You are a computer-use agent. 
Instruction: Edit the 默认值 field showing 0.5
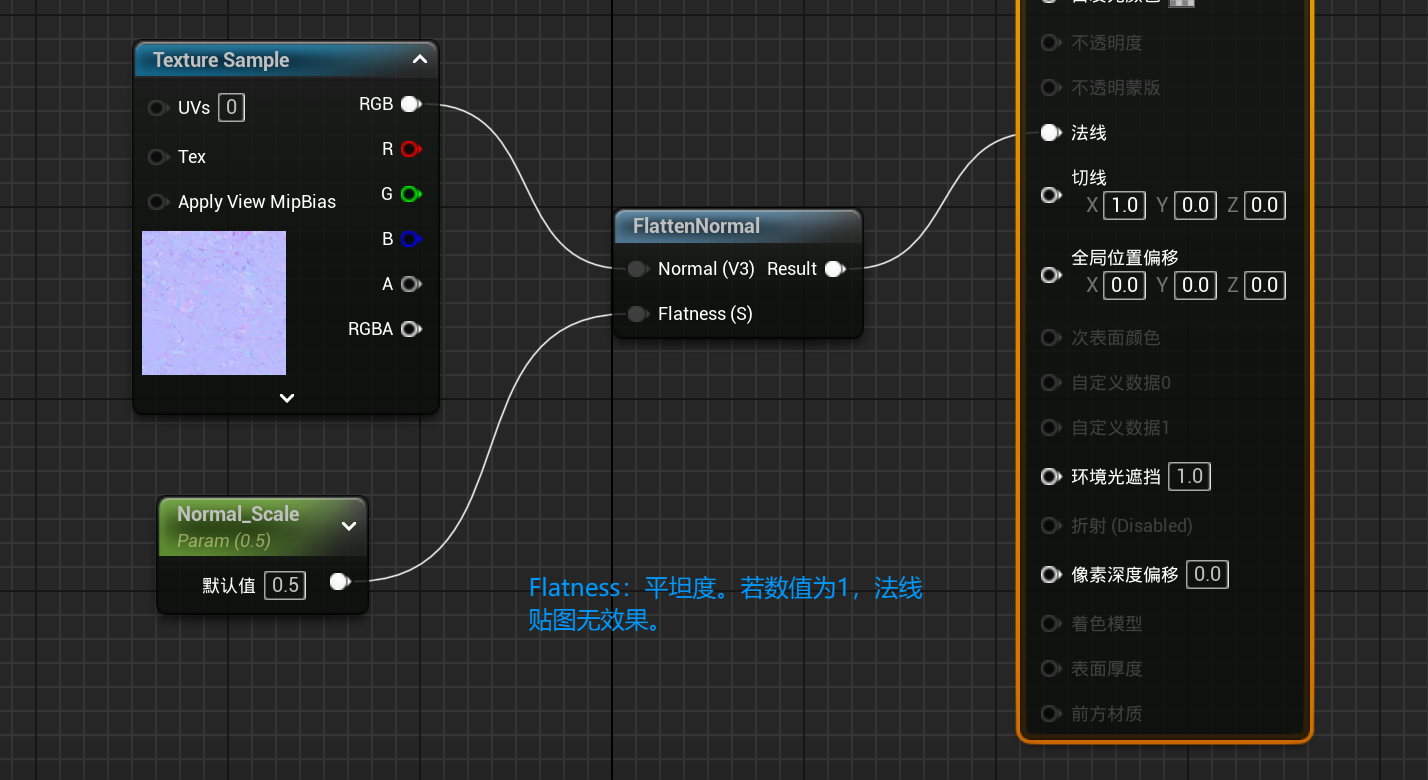[285, 585]
